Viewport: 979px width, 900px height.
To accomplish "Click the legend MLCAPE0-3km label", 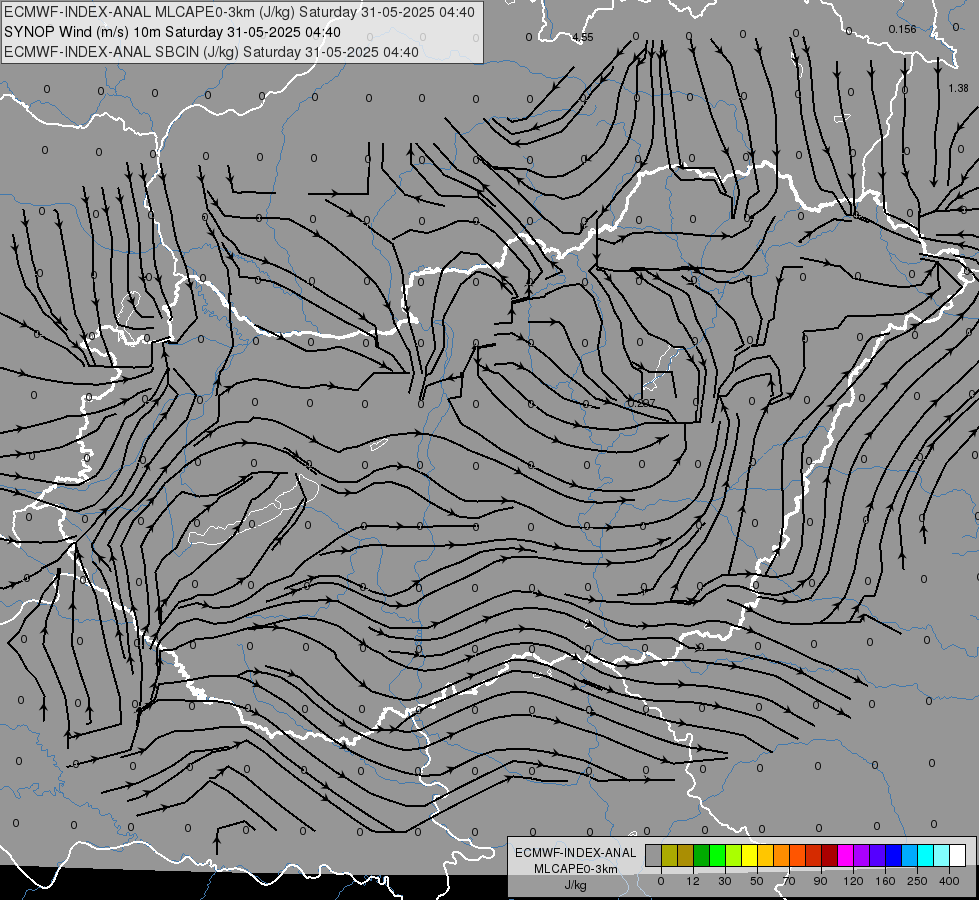I will [x=576, y=869].
